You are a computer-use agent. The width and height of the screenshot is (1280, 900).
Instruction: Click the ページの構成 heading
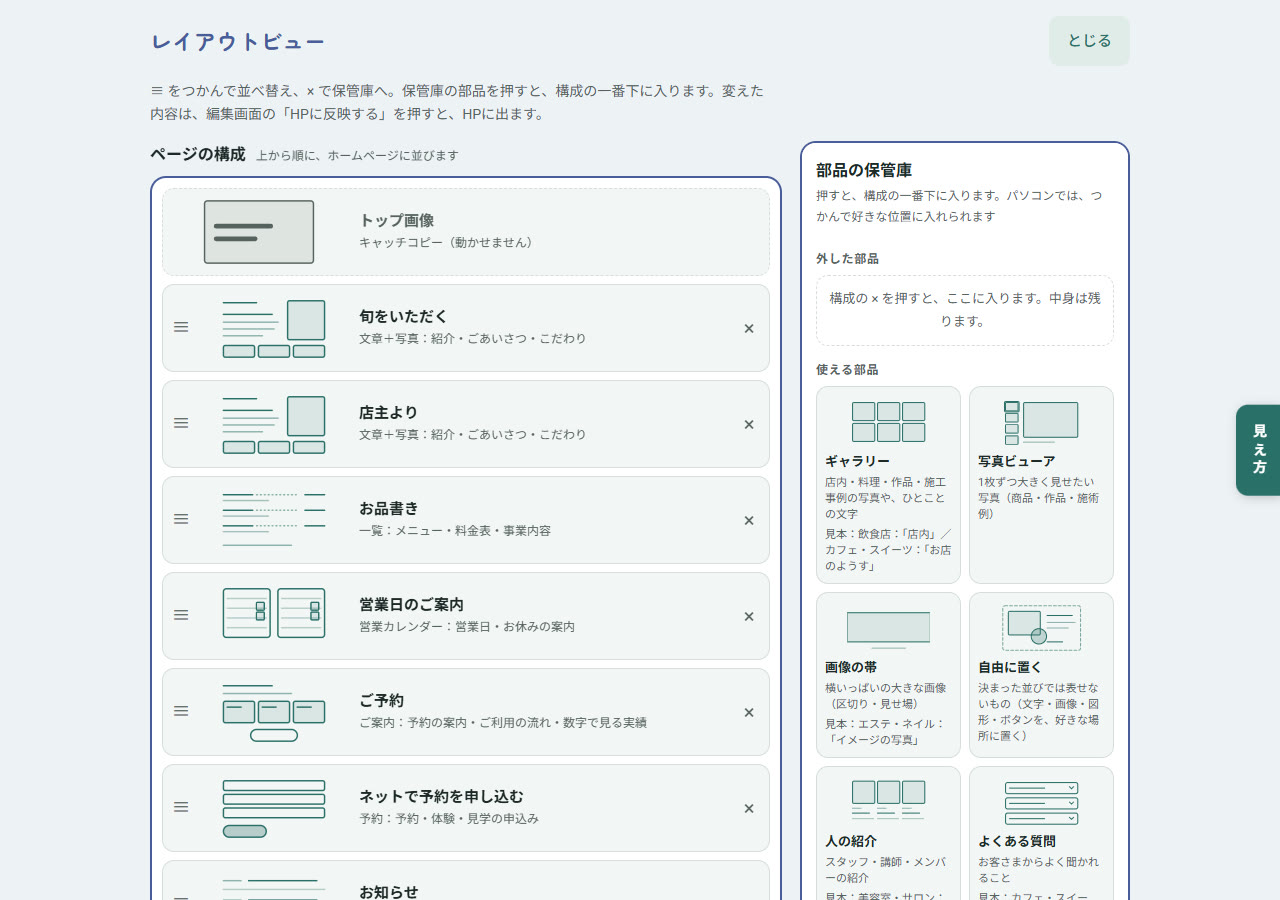click(x=198, y=154)
